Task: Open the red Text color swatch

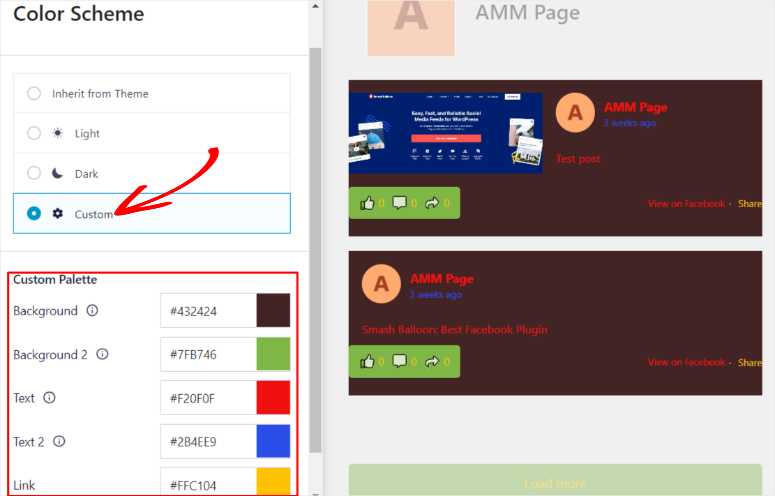Action: pos(273,398)
